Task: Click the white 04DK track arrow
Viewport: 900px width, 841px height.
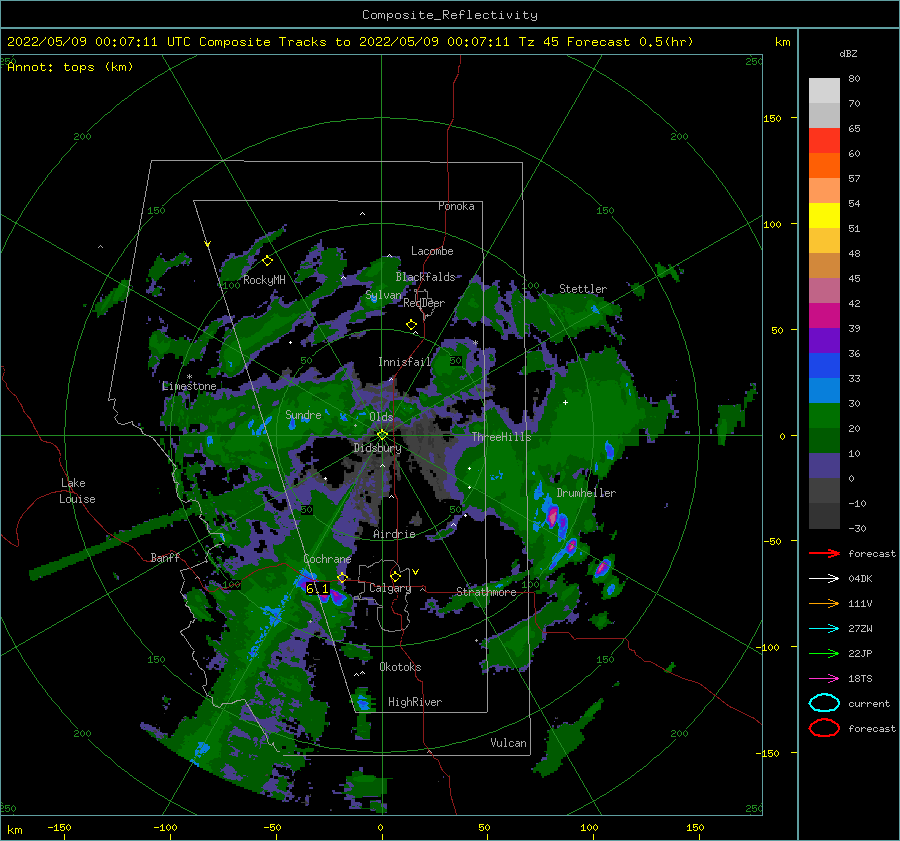Action: [x=824, y=578]
